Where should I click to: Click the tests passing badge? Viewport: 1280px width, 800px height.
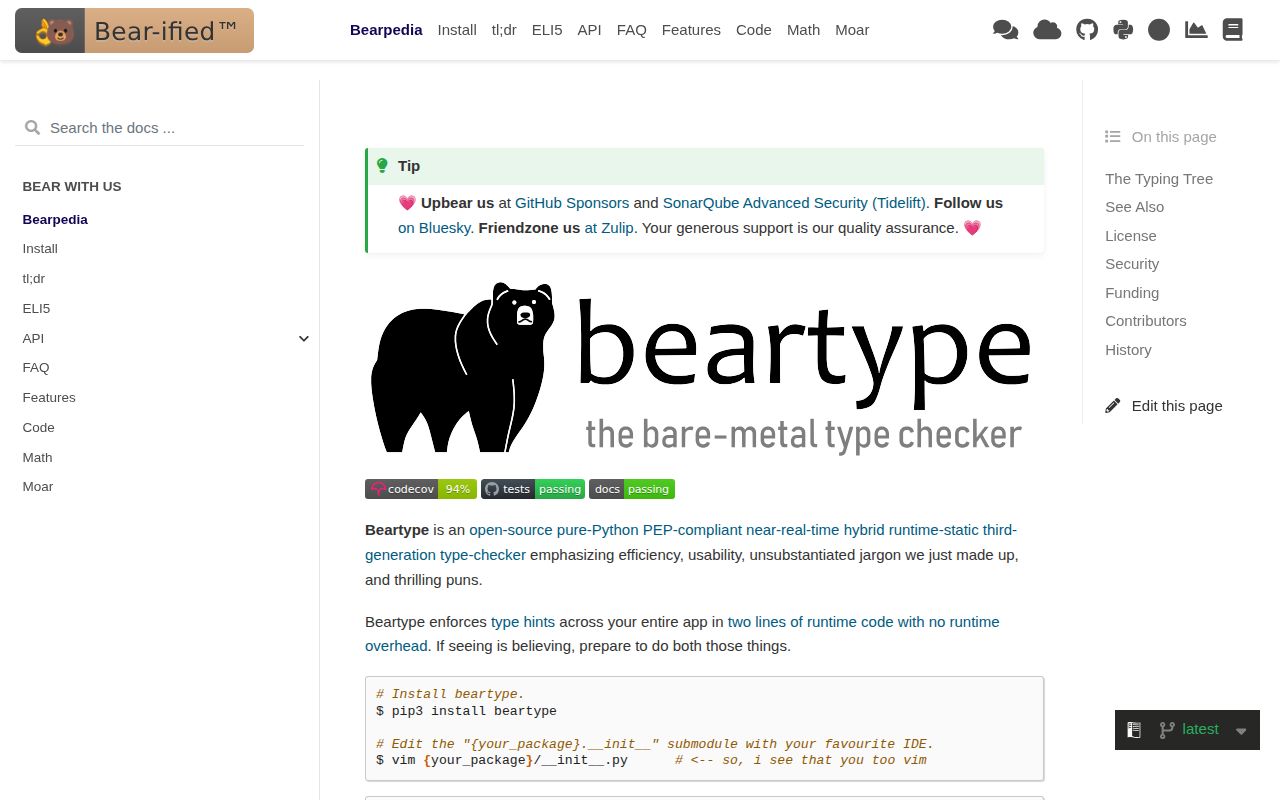tap(533, 489)
